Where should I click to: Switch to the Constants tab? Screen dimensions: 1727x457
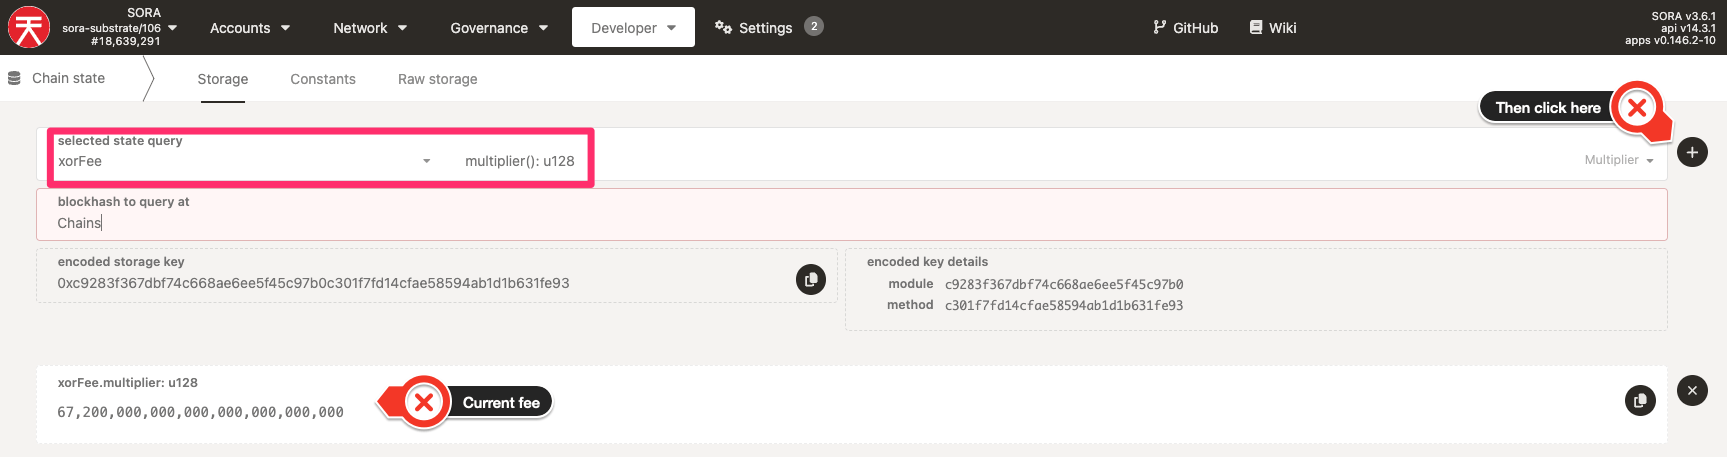point(323,79)
